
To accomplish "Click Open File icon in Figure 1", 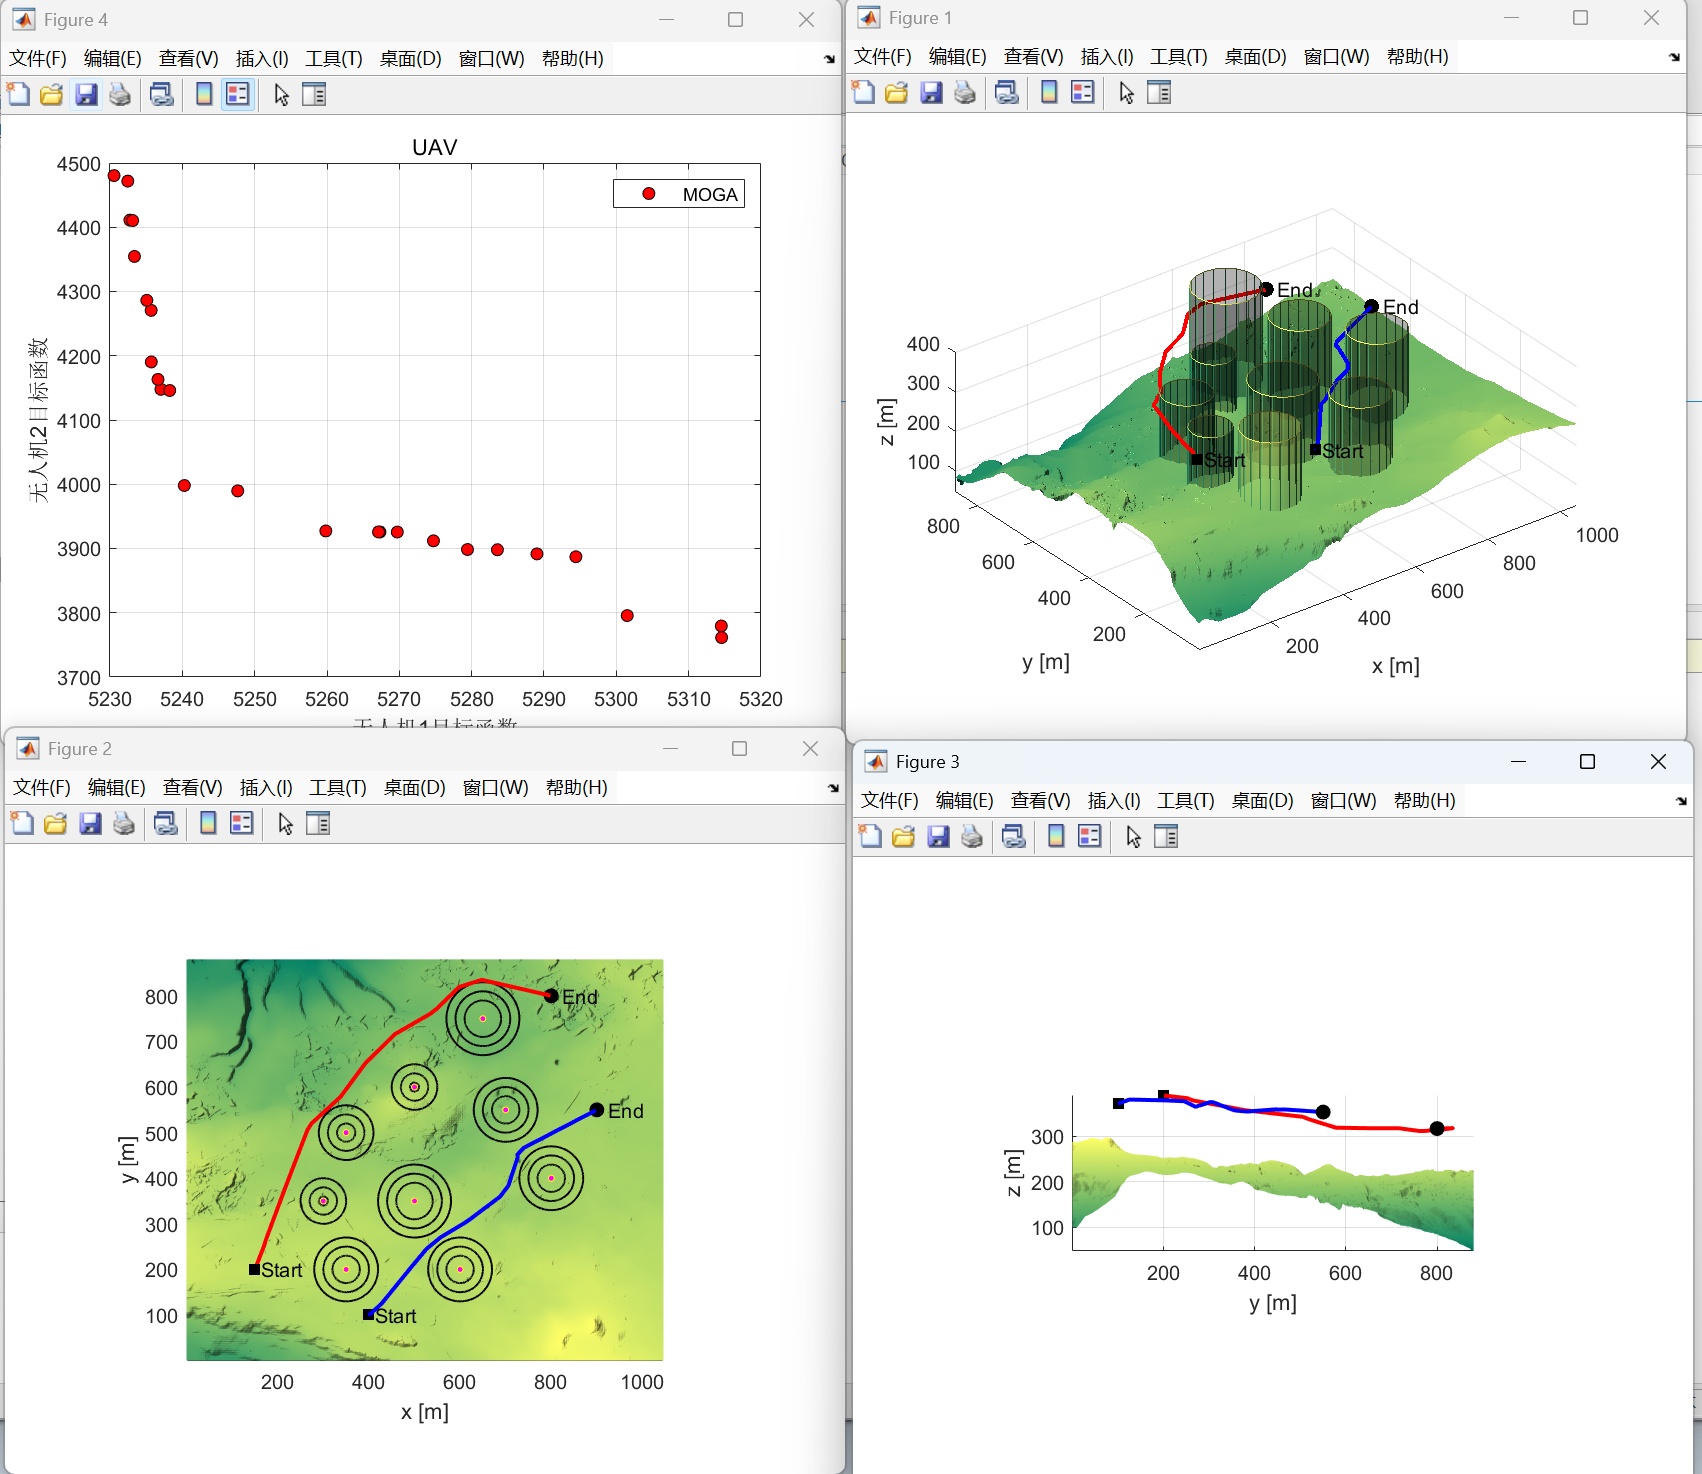I will click(897, 93).
